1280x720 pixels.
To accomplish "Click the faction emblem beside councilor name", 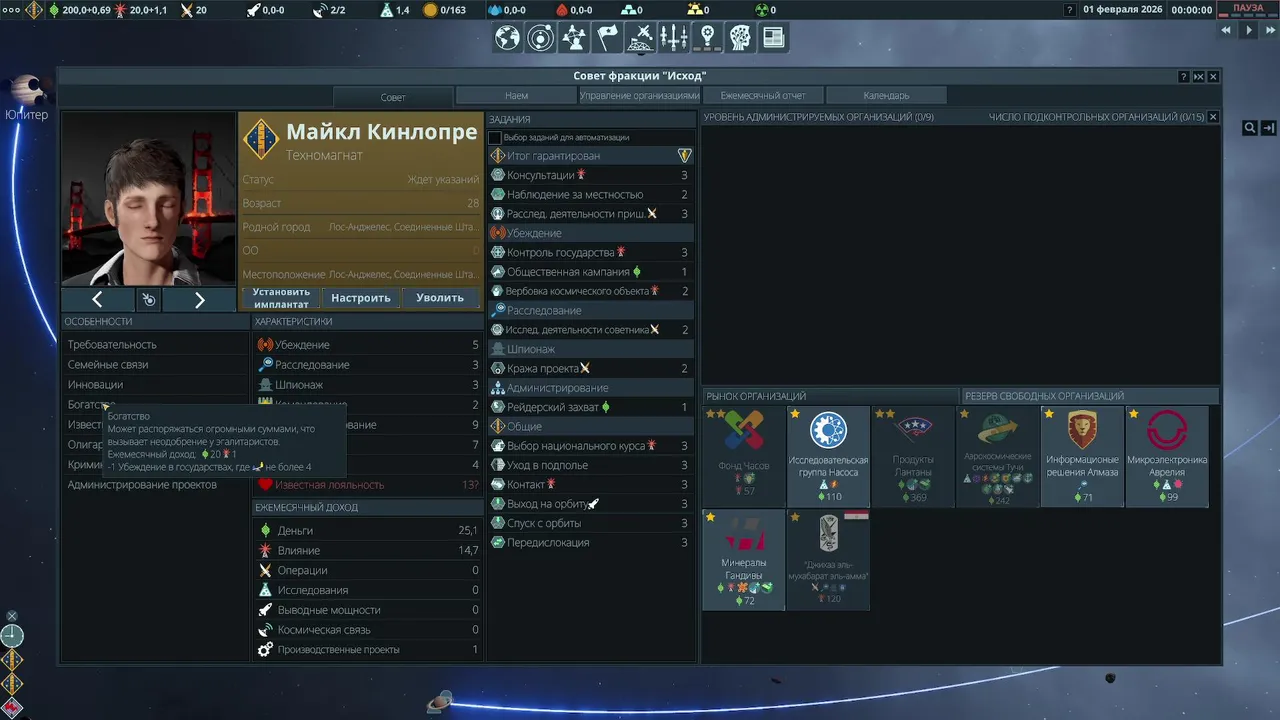I will pos(261,139).
